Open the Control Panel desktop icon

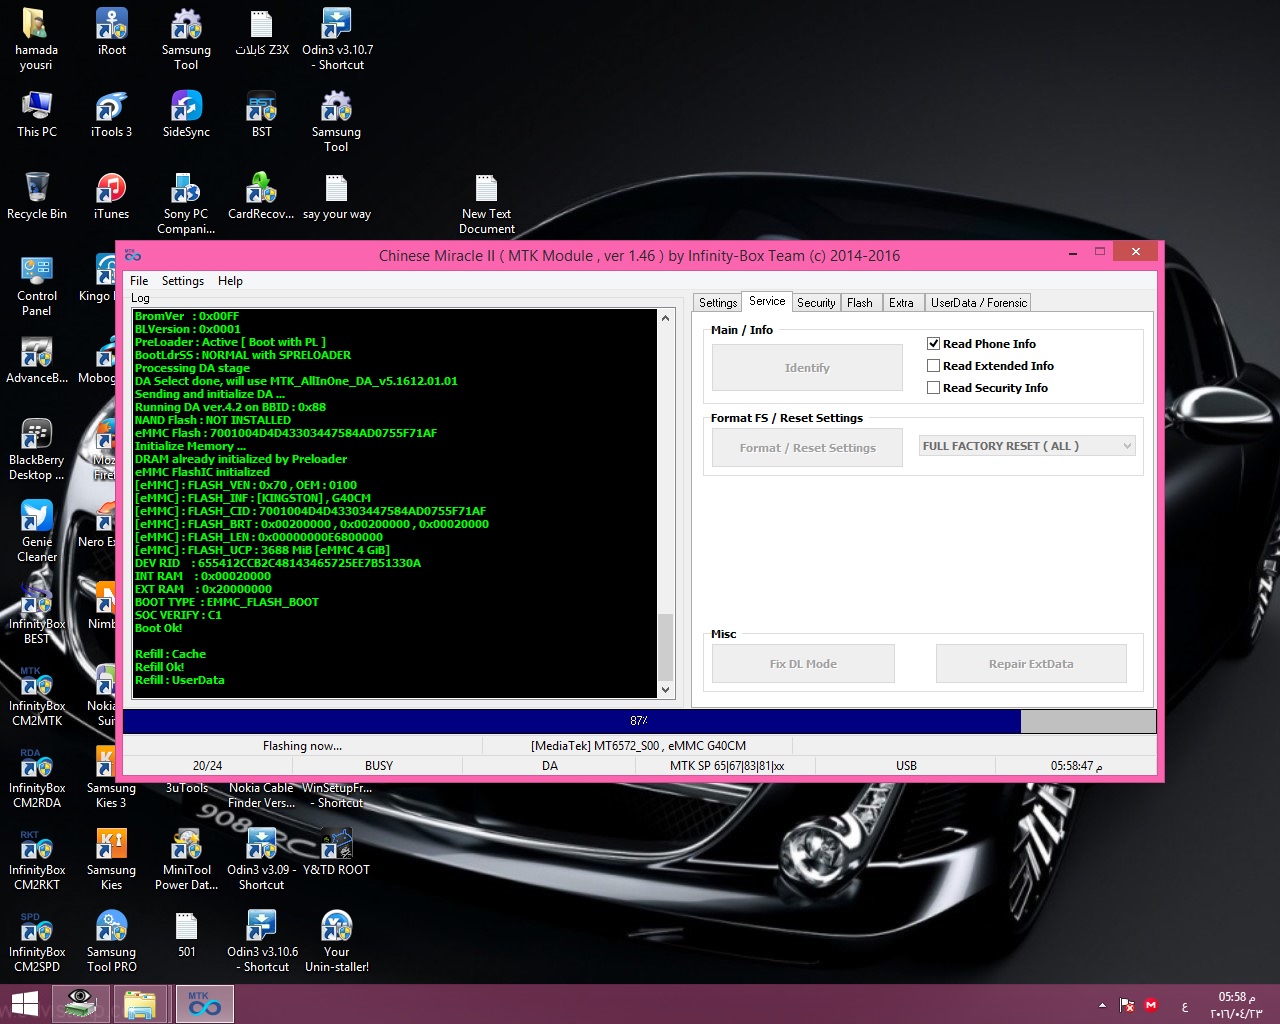[x=37, y=285]
